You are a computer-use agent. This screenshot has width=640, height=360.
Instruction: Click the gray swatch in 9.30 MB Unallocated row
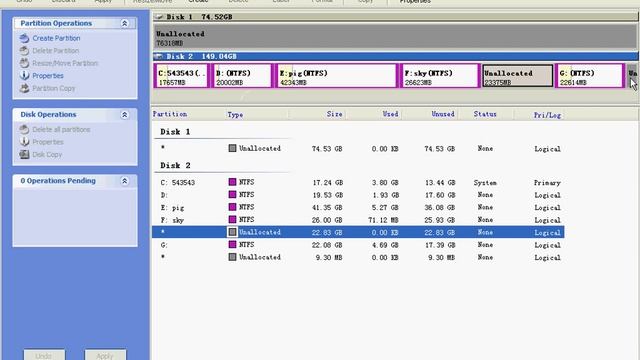232,257
